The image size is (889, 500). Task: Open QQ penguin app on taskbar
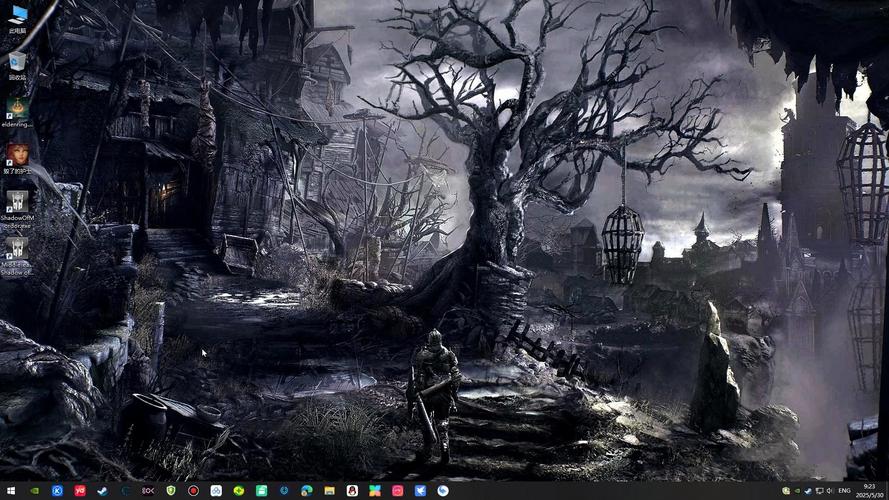(352, 490)
